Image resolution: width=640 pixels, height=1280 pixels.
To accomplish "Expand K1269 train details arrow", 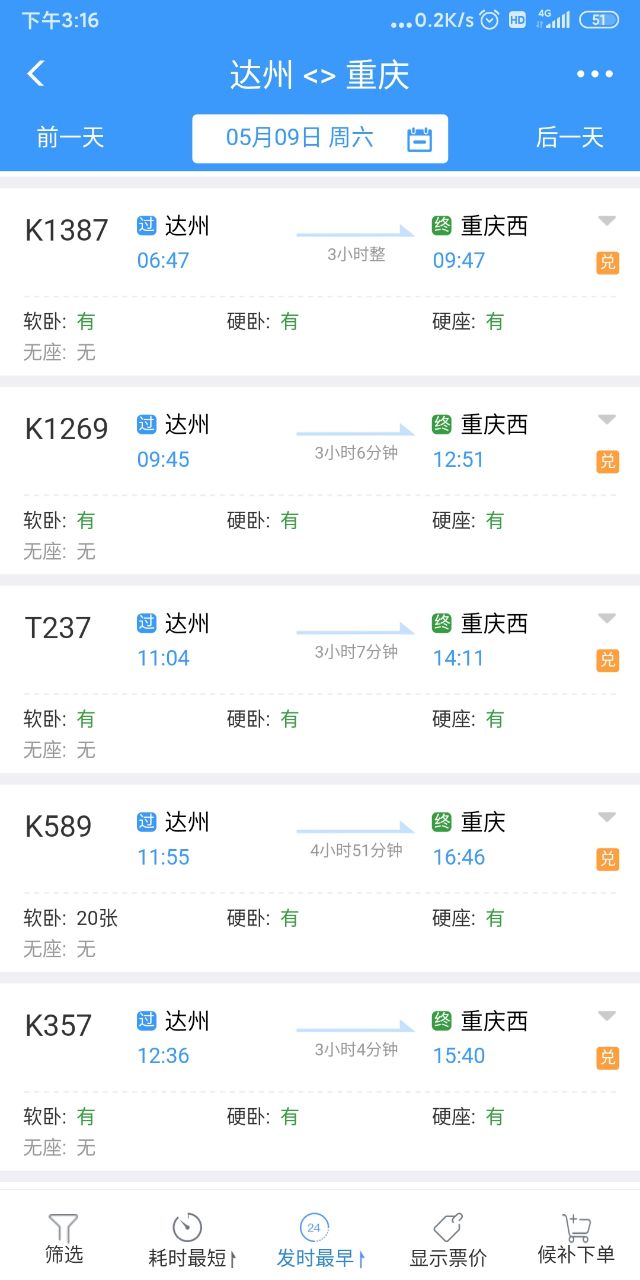I will point(607,419).
